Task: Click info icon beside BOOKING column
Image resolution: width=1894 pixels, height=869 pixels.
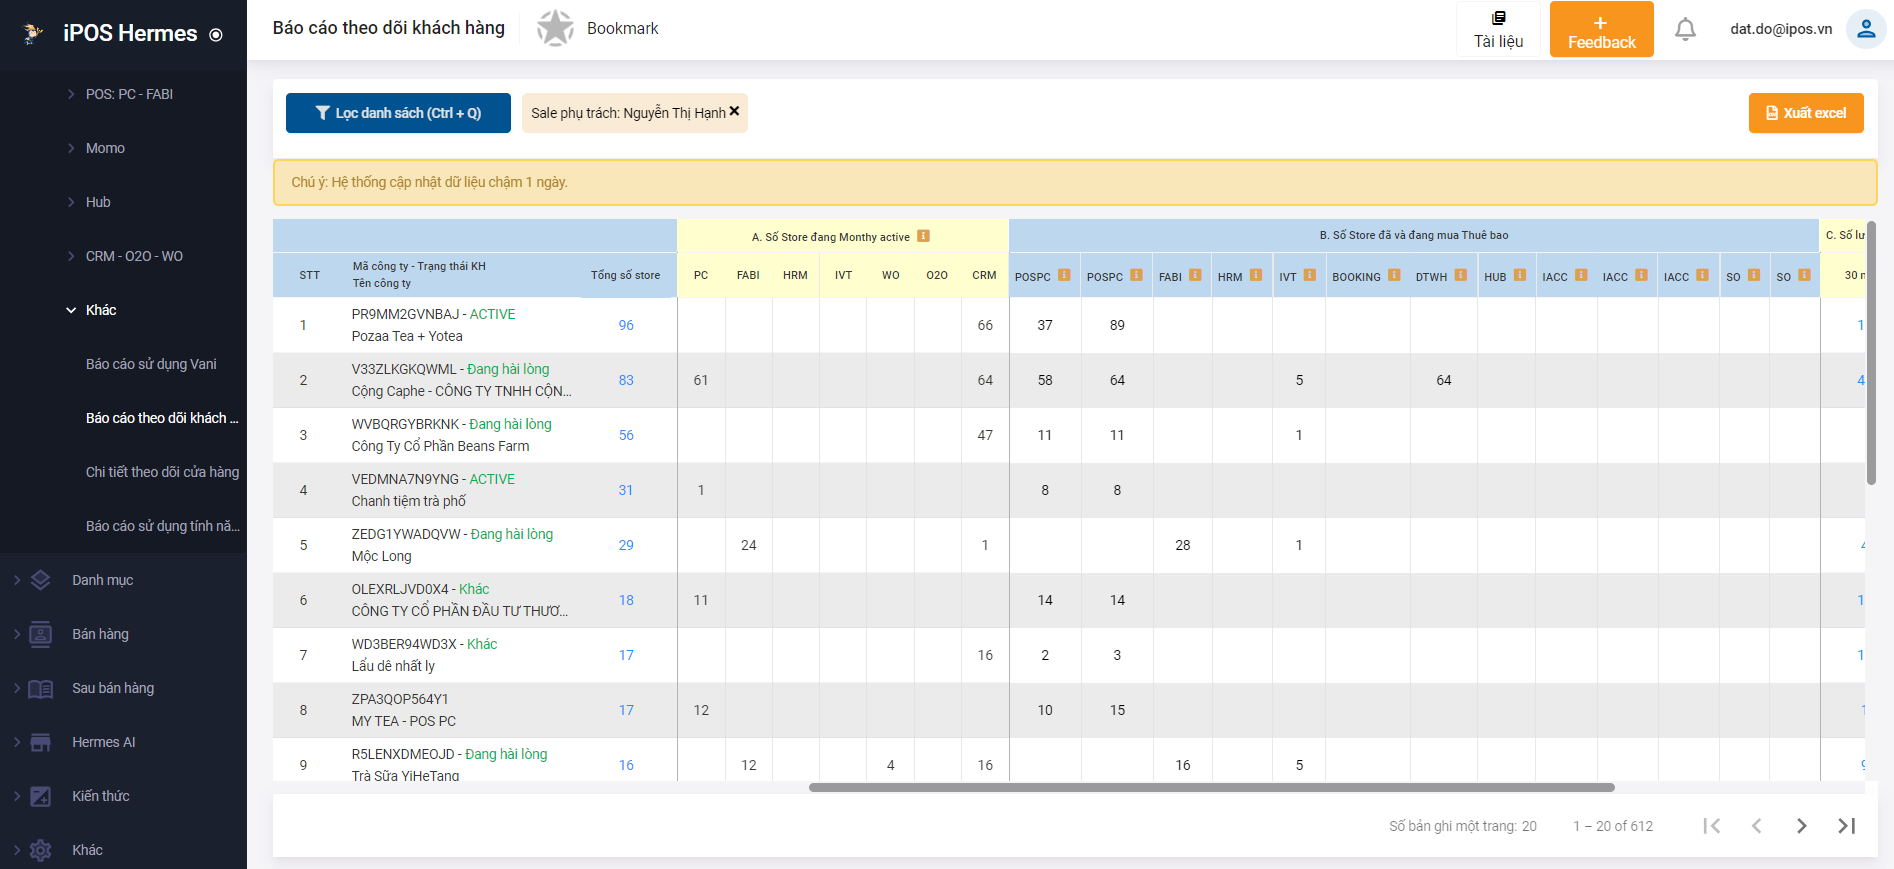Action: pos(1394,275)
